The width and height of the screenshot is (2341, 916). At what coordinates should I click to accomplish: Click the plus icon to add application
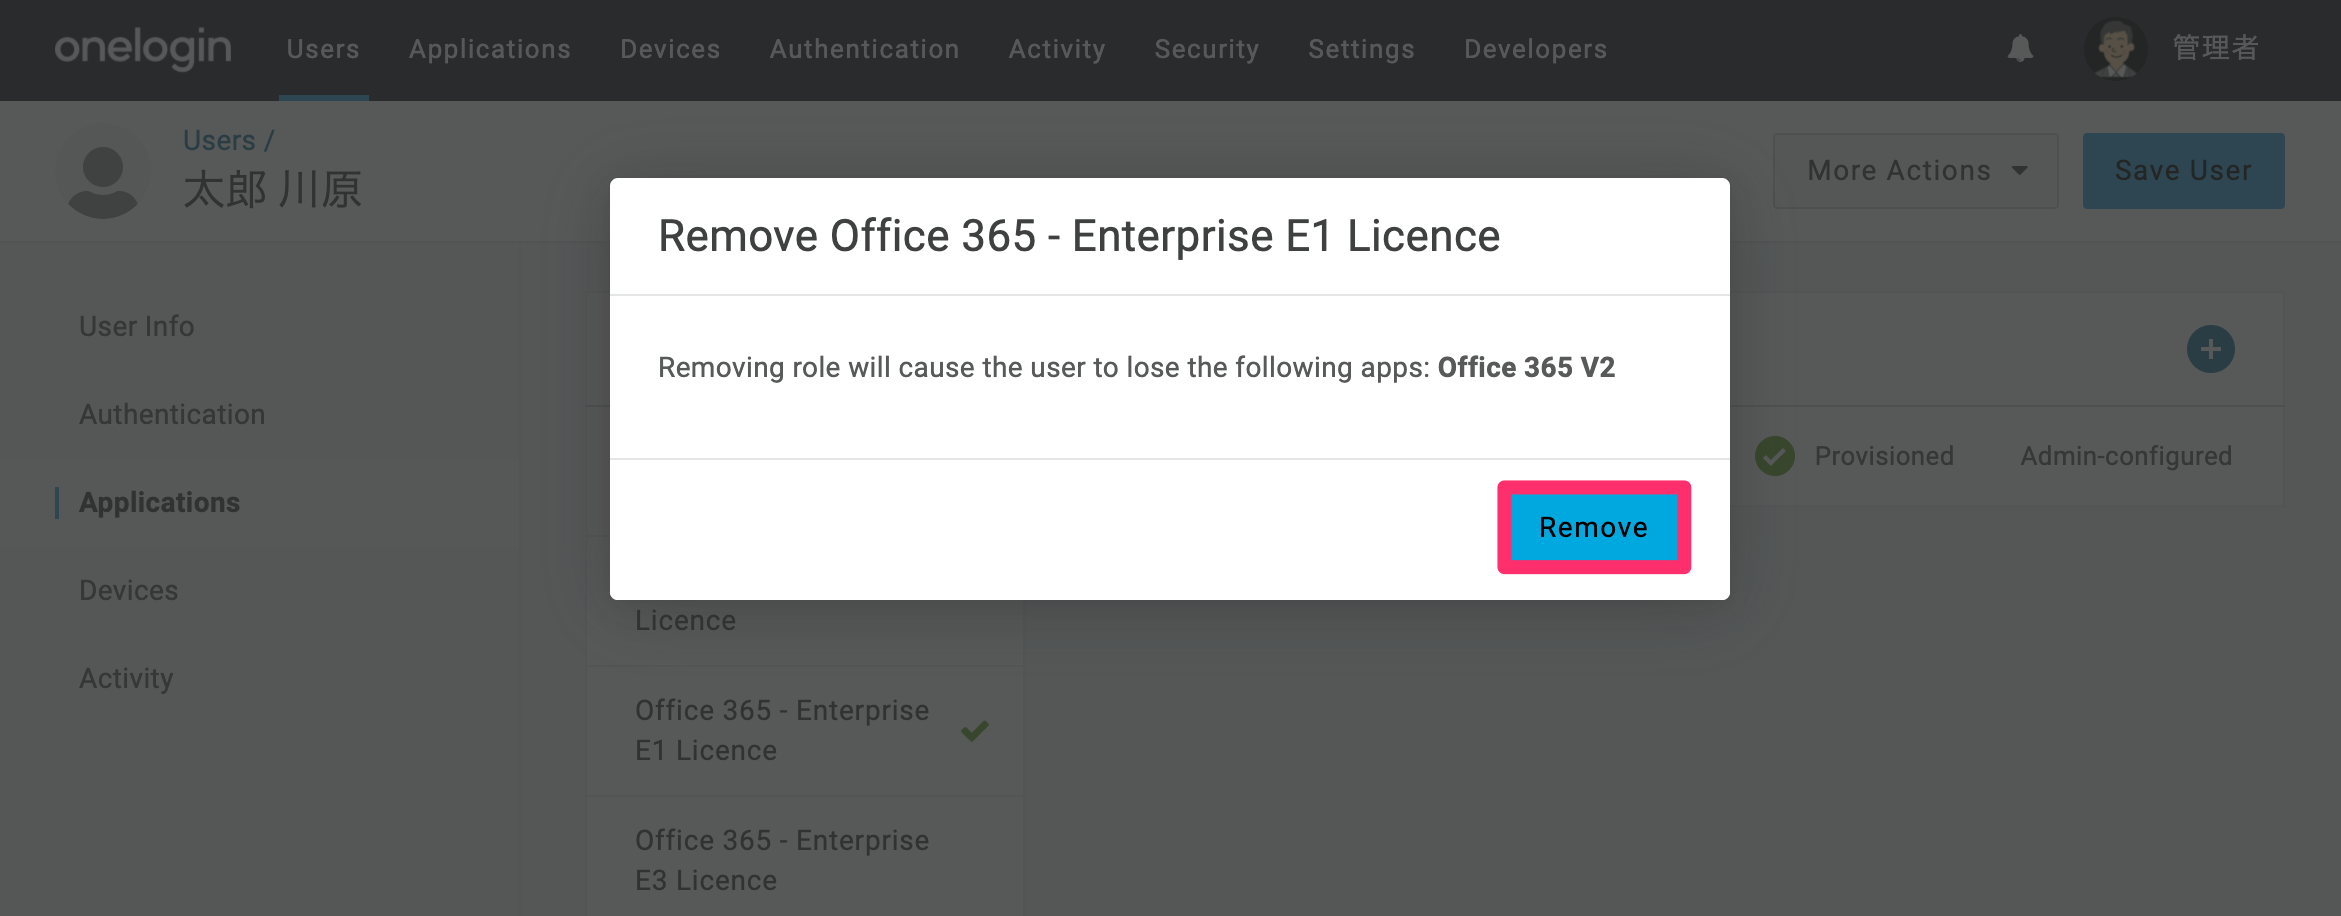point(2210,349)
